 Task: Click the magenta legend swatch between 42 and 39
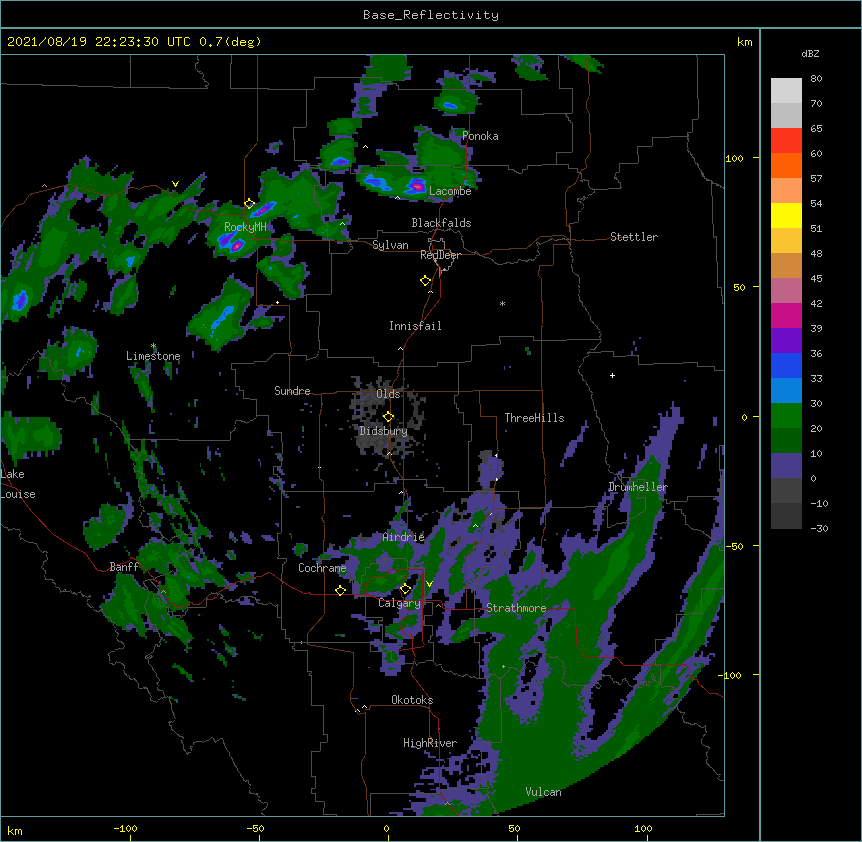tap(786, 315)
